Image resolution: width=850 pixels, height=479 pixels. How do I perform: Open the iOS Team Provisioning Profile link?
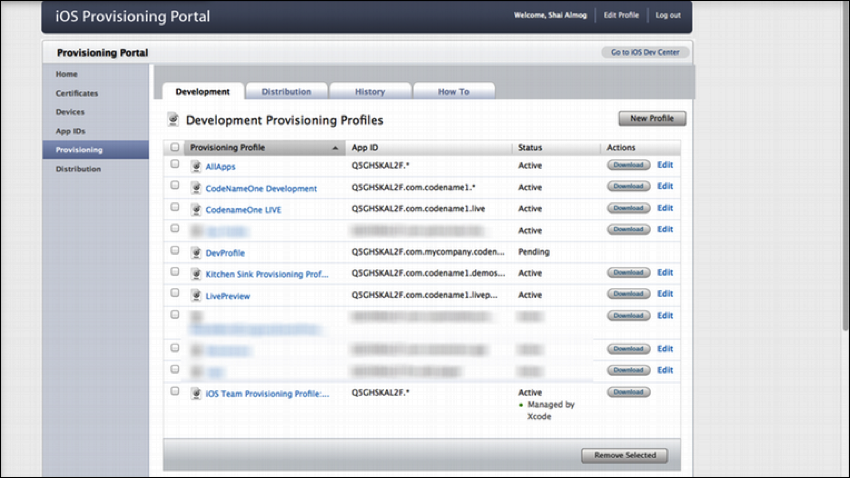pos(267,394)
